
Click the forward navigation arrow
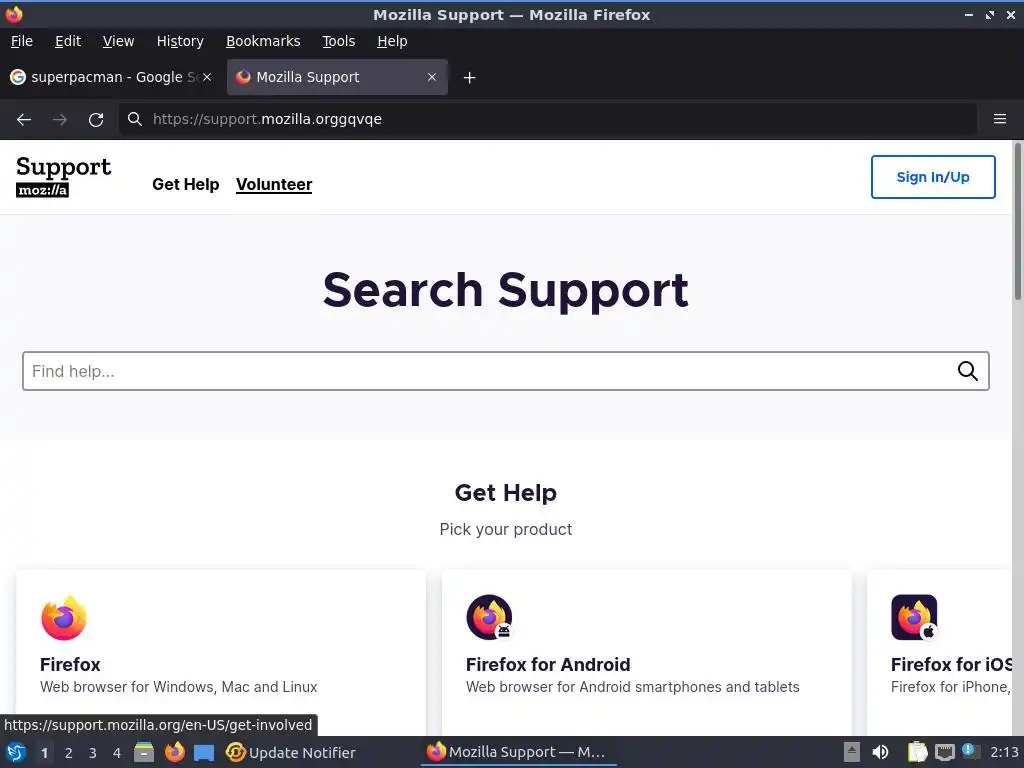click(x=60, y=120)
